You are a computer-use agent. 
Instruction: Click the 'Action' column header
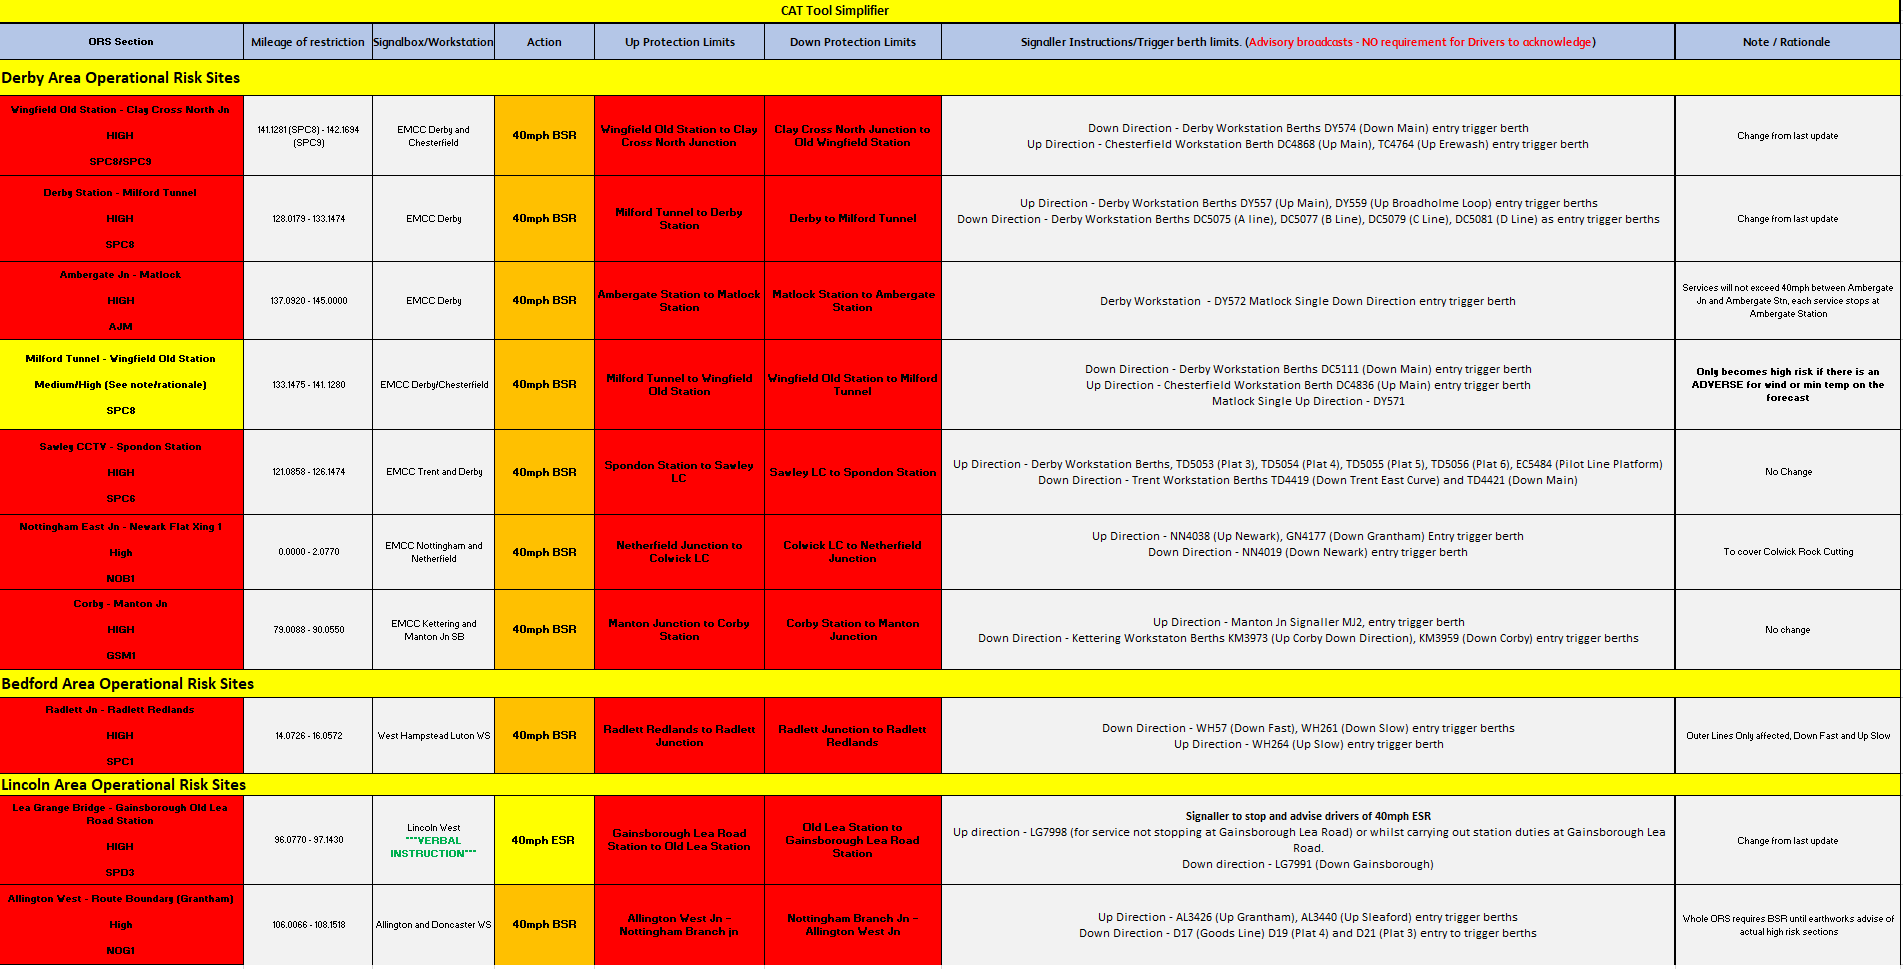(544, 42)
